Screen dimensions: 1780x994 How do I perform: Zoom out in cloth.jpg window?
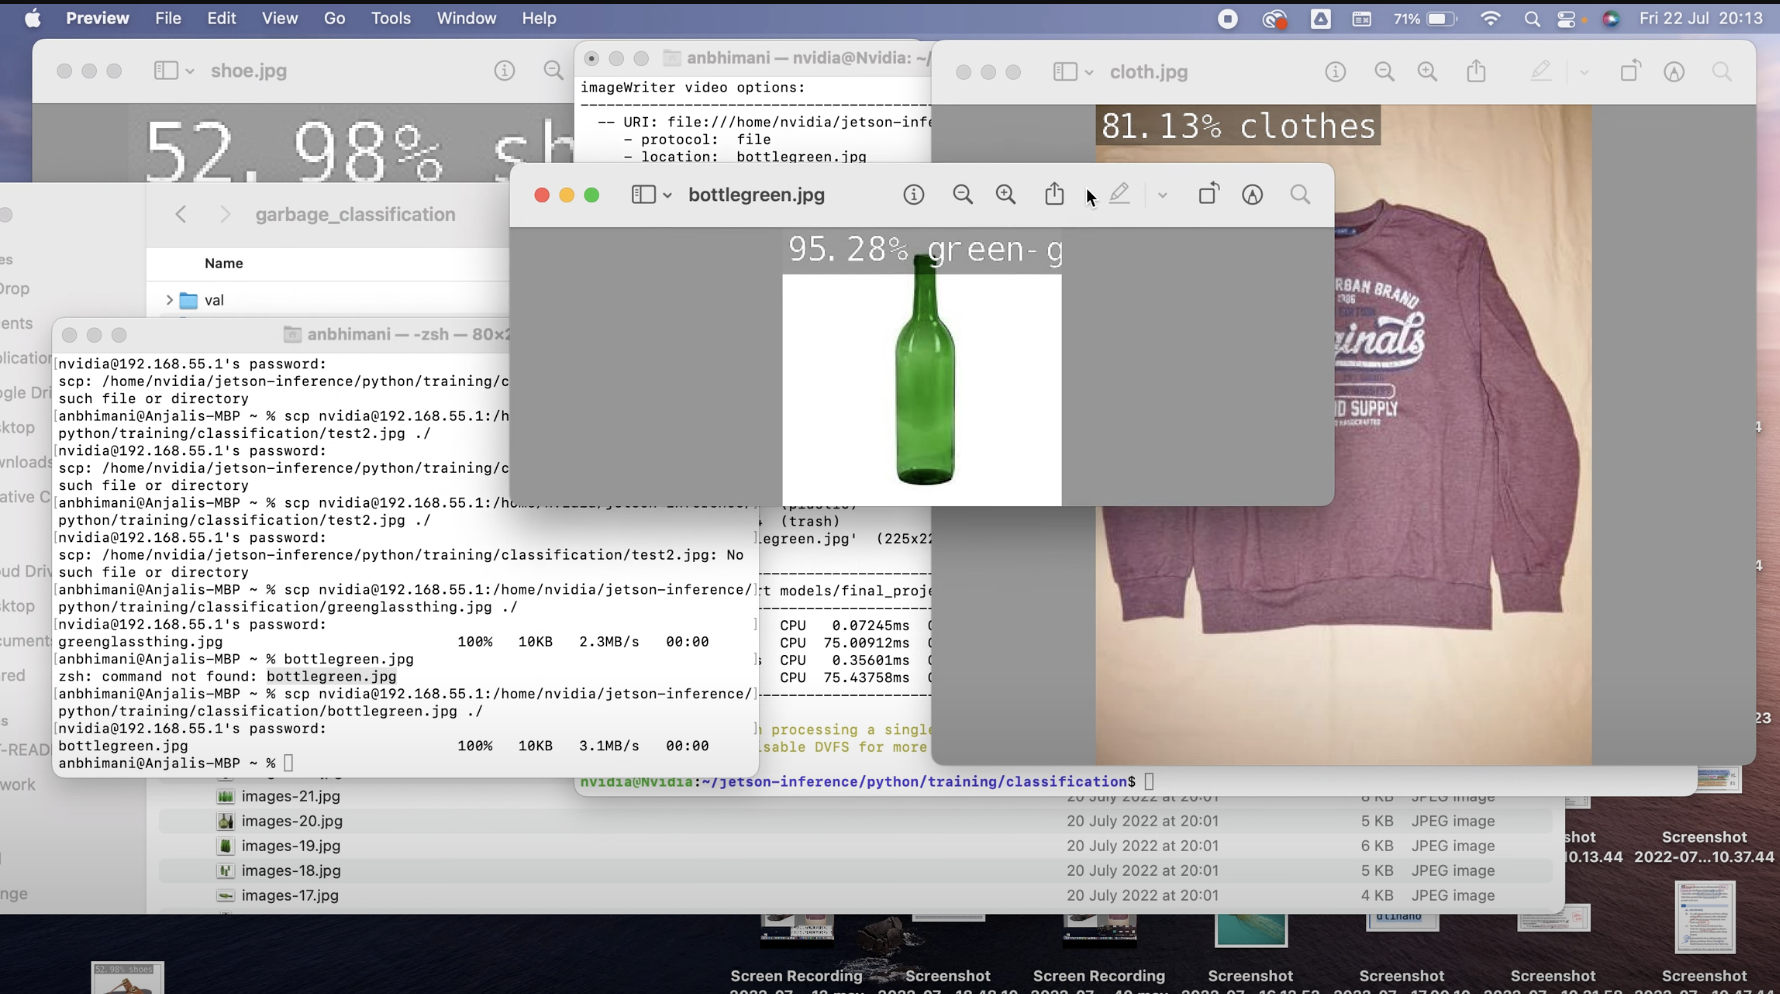pyautogui.click(x=1384, y=72)
